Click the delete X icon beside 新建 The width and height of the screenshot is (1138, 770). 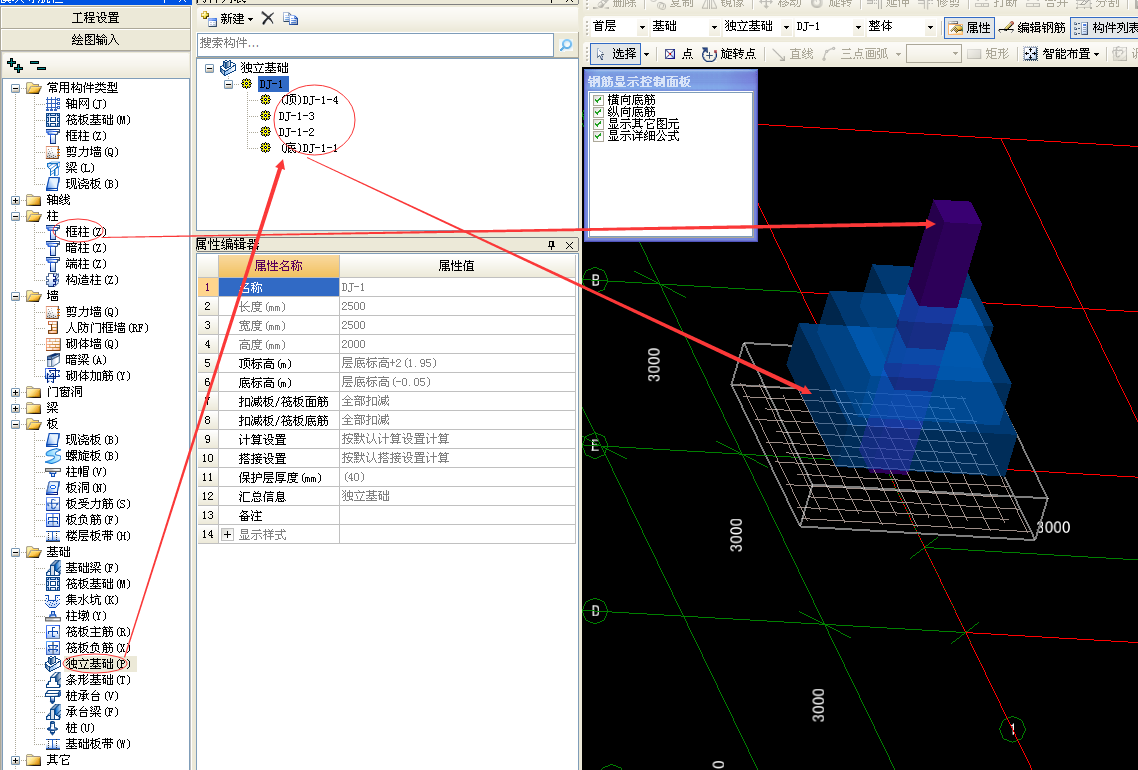click(268, 18)
